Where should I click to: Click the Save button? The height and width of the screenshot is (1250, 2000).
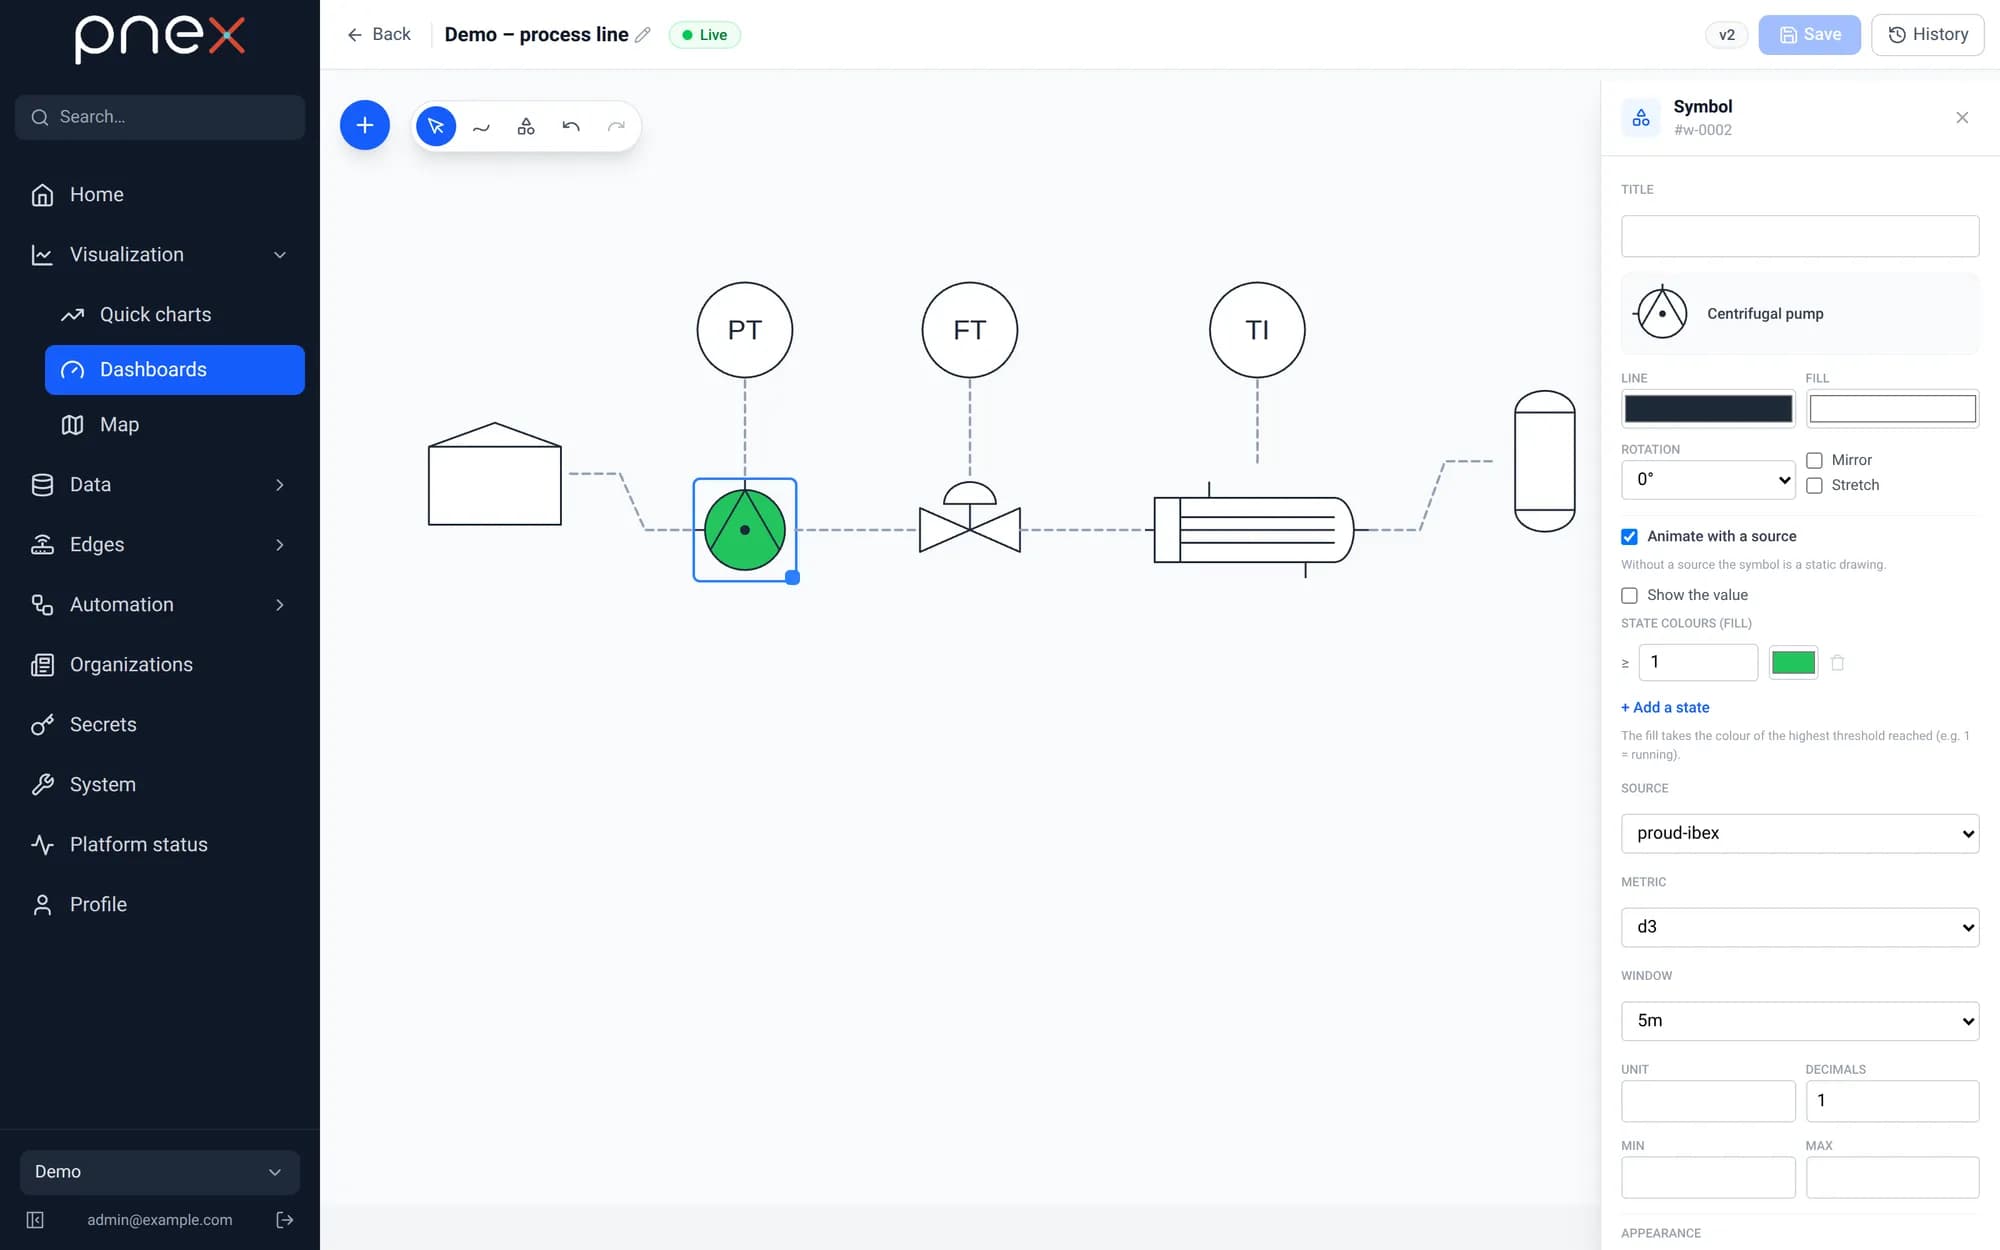click(1809, 35)
